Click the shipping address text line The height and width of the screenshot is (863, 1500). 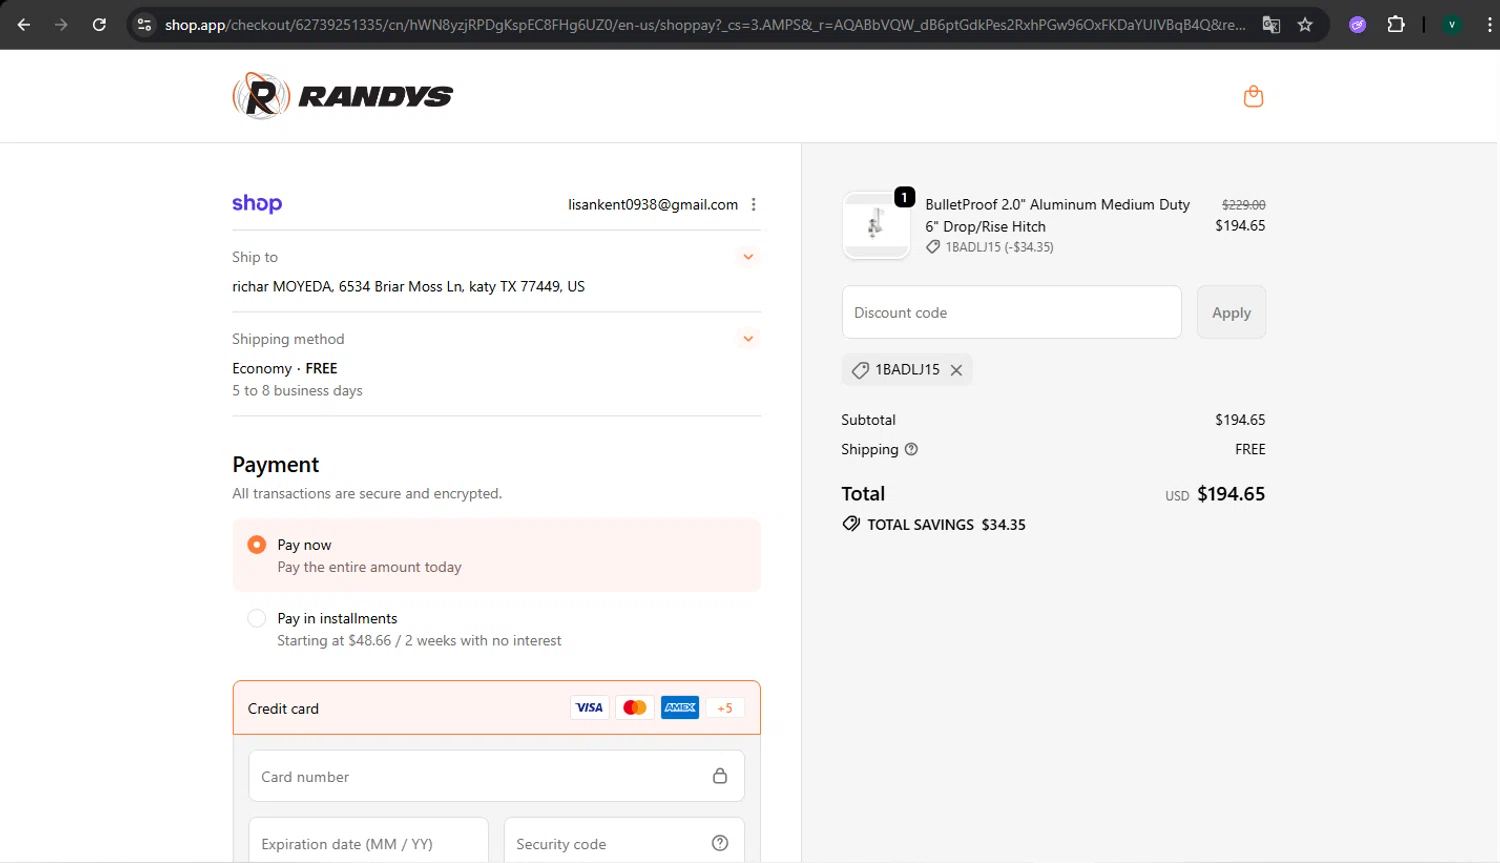click(x=408, y=287)
